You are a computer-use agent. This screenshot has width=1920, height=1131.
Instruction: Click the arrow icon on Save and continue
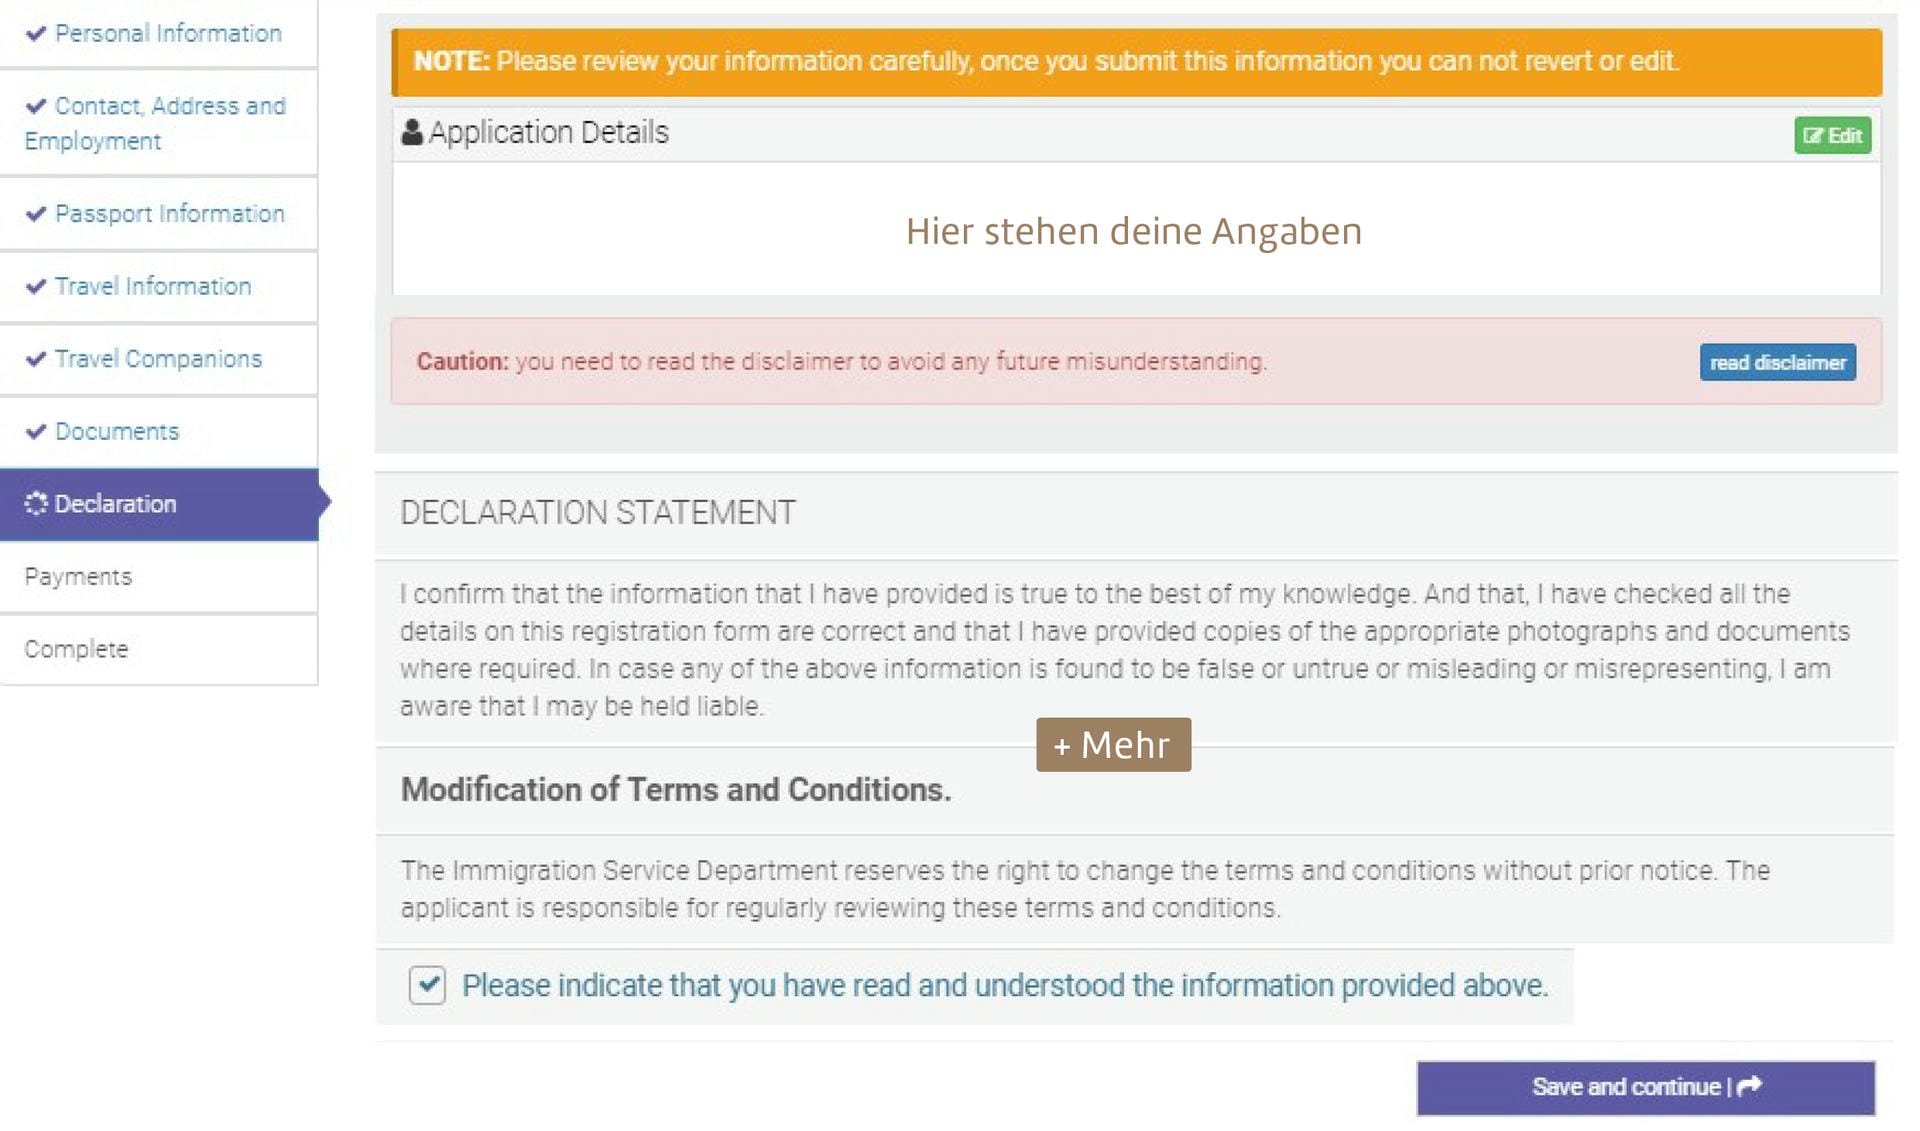1750,1086
